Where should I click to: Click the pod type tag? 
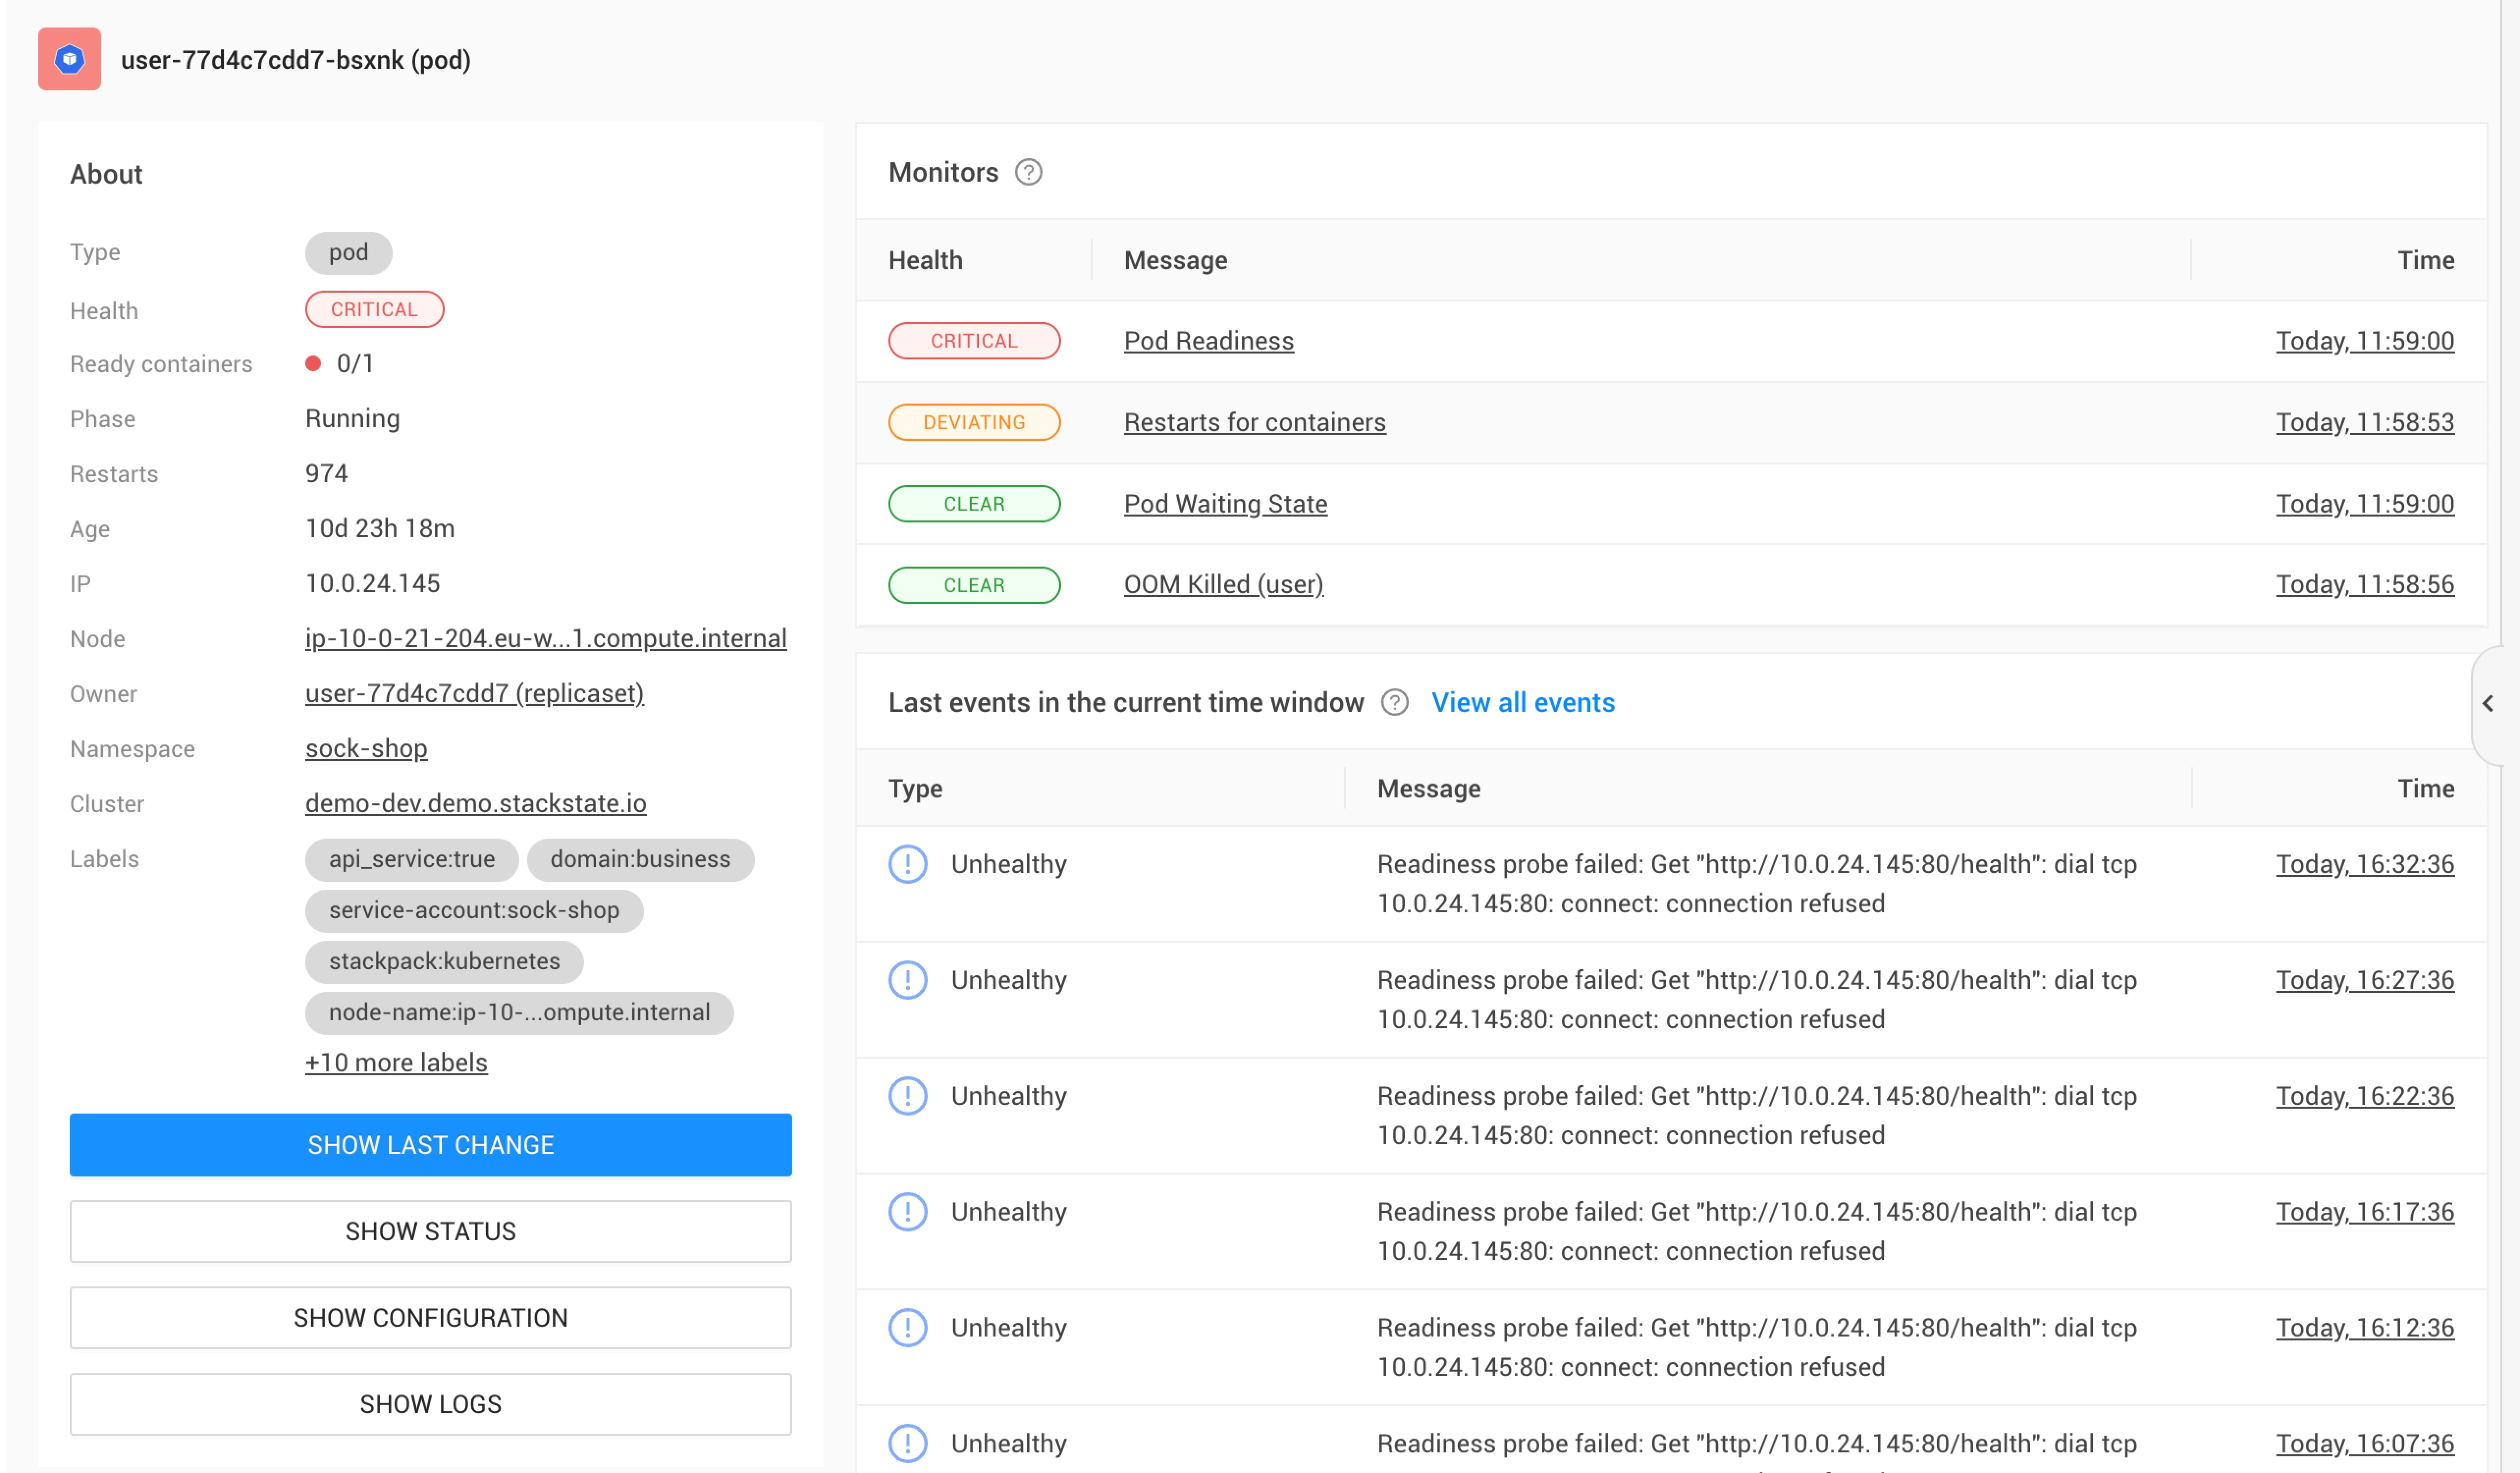click(x=348, y=252)
